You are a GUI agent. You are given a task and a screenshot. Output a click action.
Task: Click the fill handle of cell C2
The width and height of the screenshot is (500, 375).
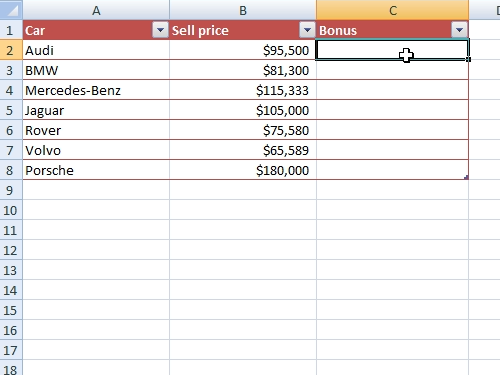click(468, 59)
